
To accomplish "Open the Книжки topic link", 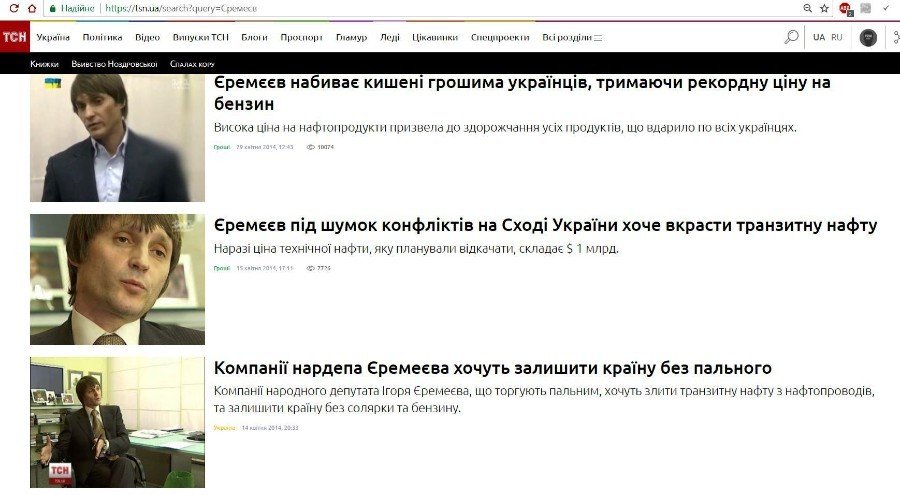I will (44, 64).
